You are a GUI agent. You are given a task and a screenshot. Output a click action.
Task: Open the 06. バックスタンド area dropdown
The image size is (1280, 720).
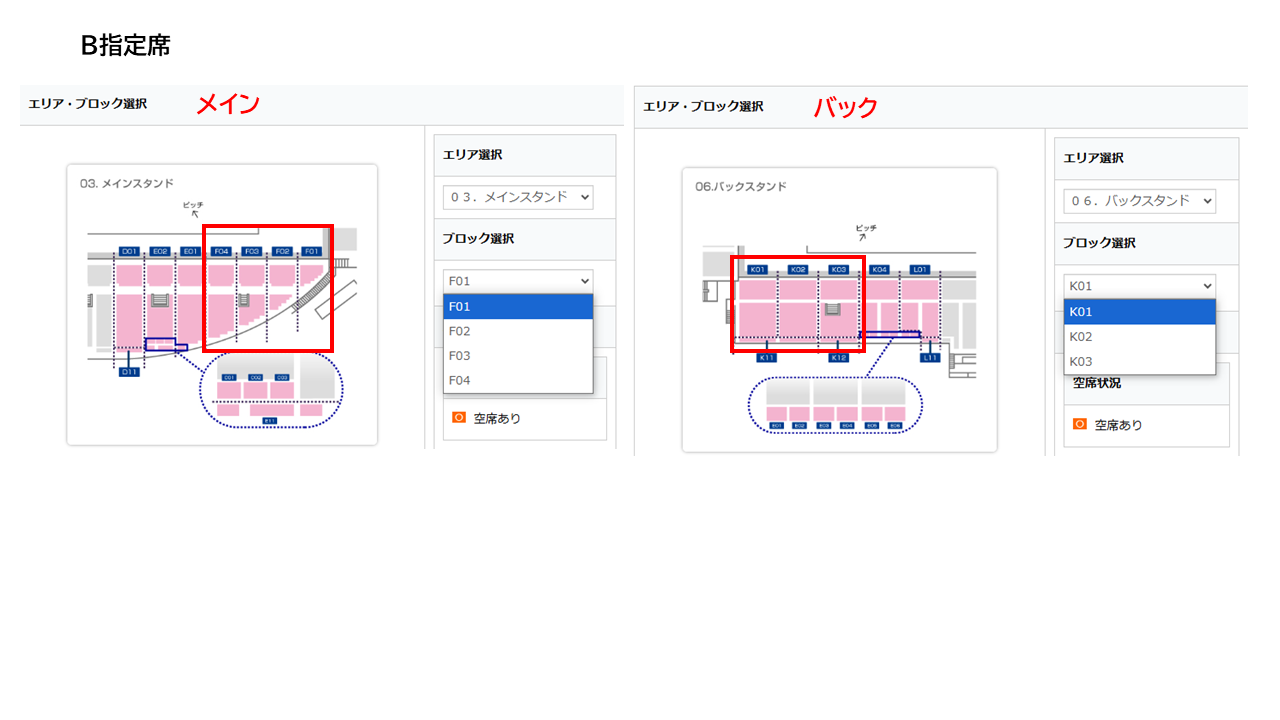pyautogui.click(x=1139, y=201)
